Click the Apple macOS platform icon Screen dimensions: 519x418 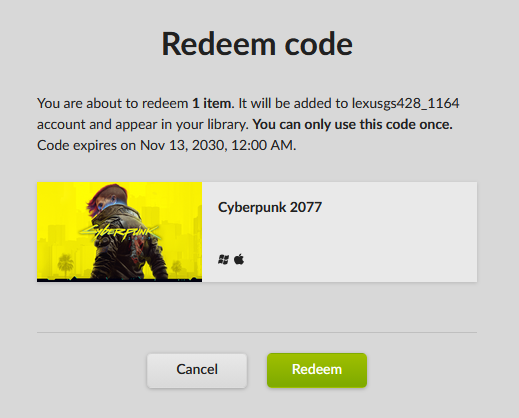pyautogui.click(x=239, y=259)
